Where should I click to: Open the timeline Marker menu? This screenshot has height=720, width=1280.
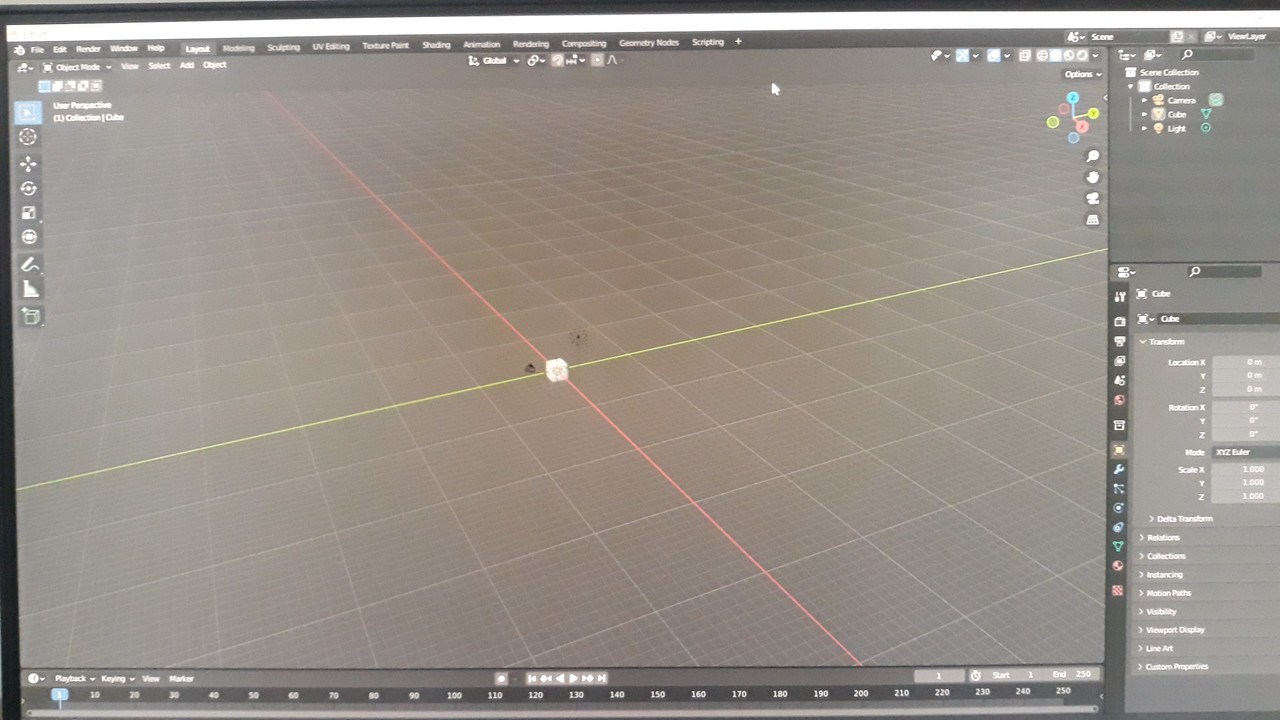pos(181,679)
